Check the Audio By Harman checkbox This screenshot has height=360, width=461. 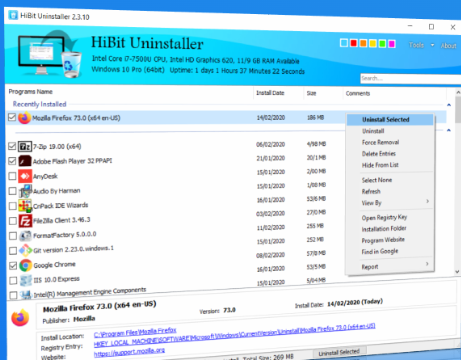(x=12, y=191)
